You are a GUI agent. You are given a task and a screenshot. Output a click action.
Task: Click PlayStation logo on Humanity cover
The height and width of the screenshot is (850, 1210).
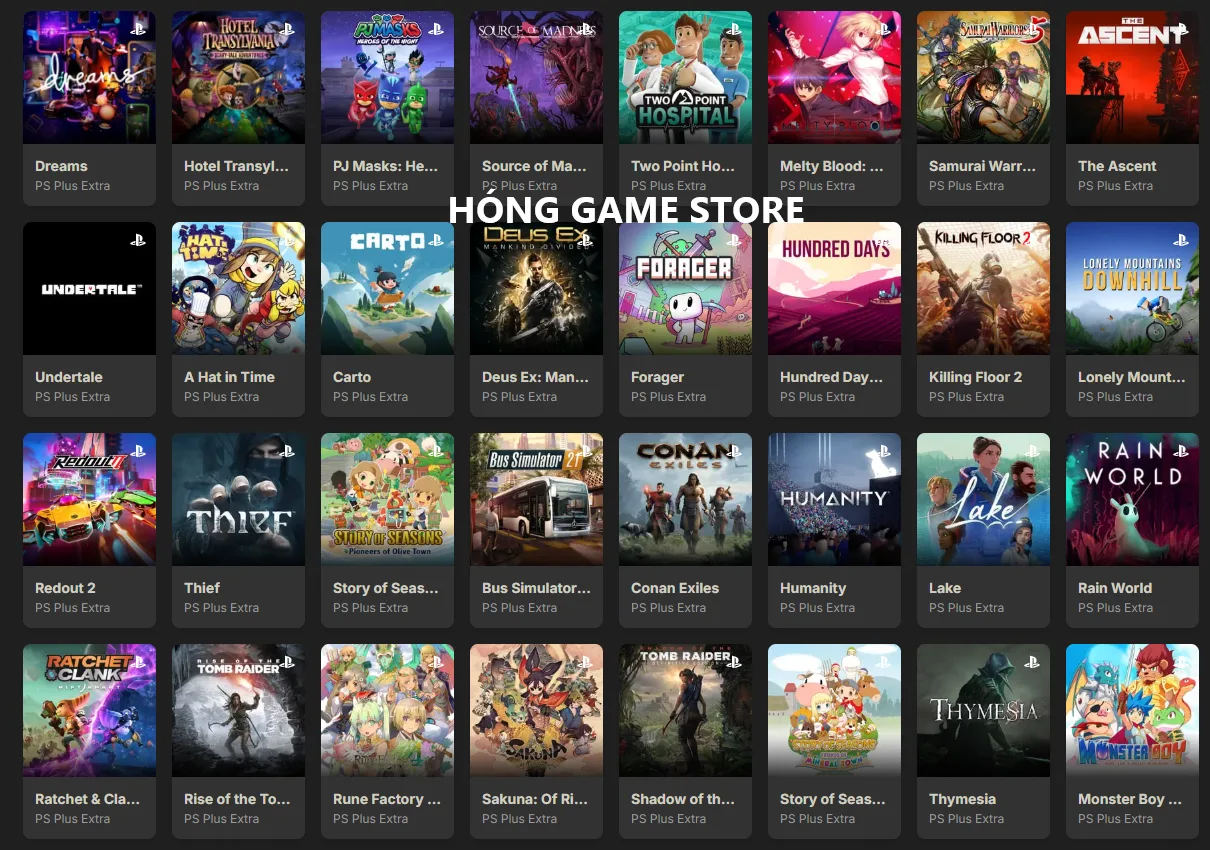[x=883, y=451]
